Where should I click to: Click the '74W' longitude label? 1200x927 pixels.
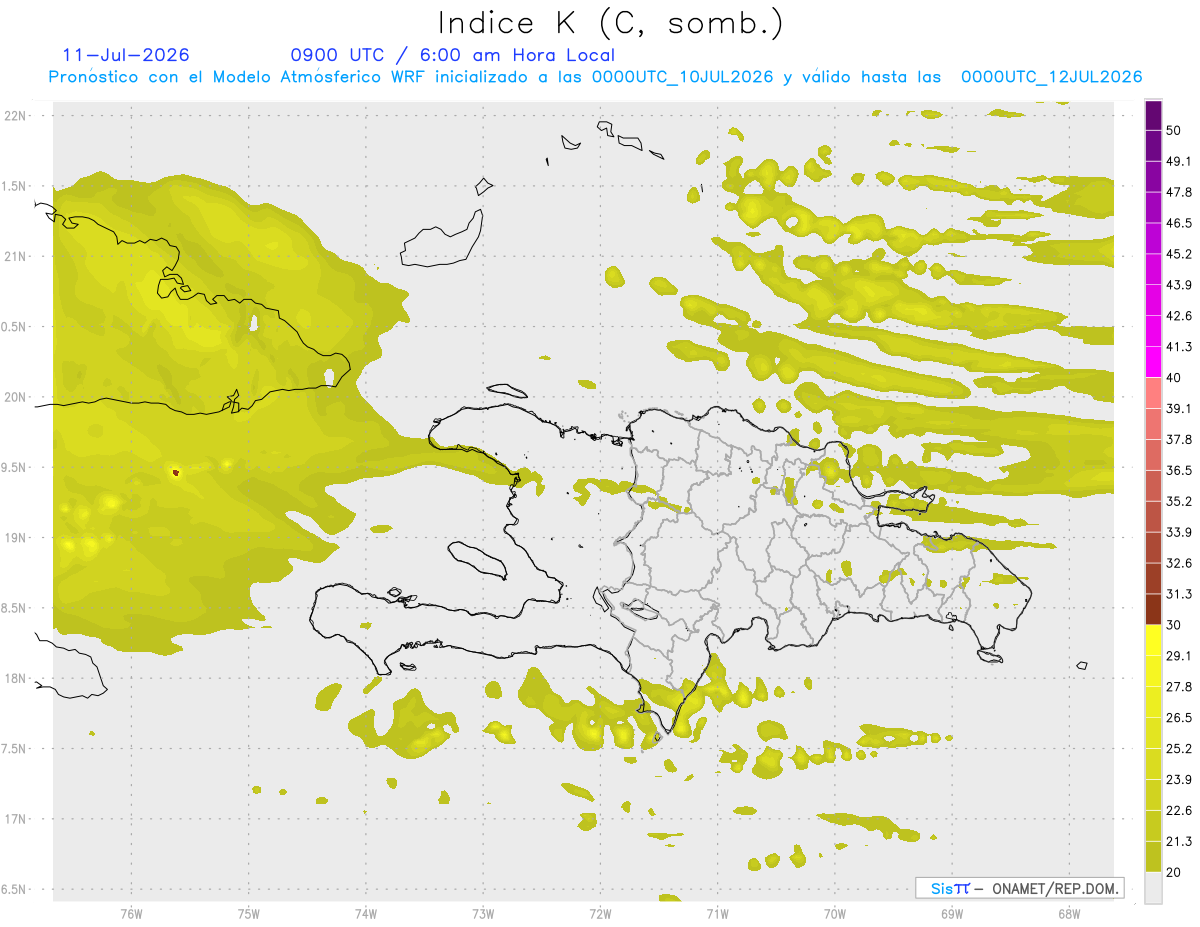click(x=366, y=913)
